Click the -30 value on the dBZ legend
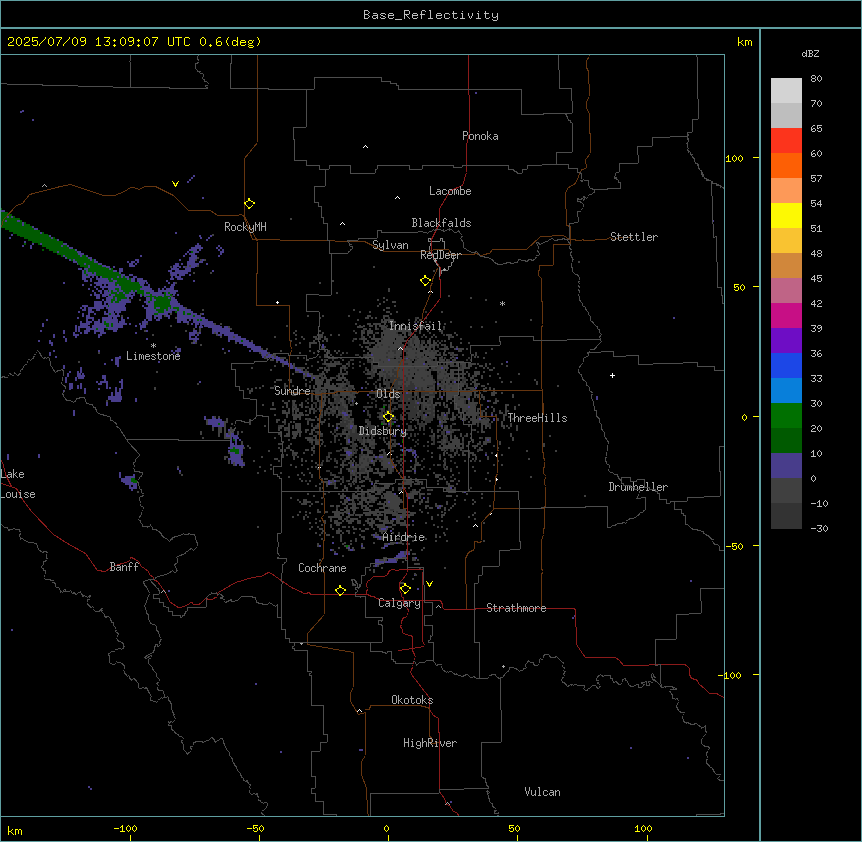Viewport: 862px width, 842px height. (819, 528)
